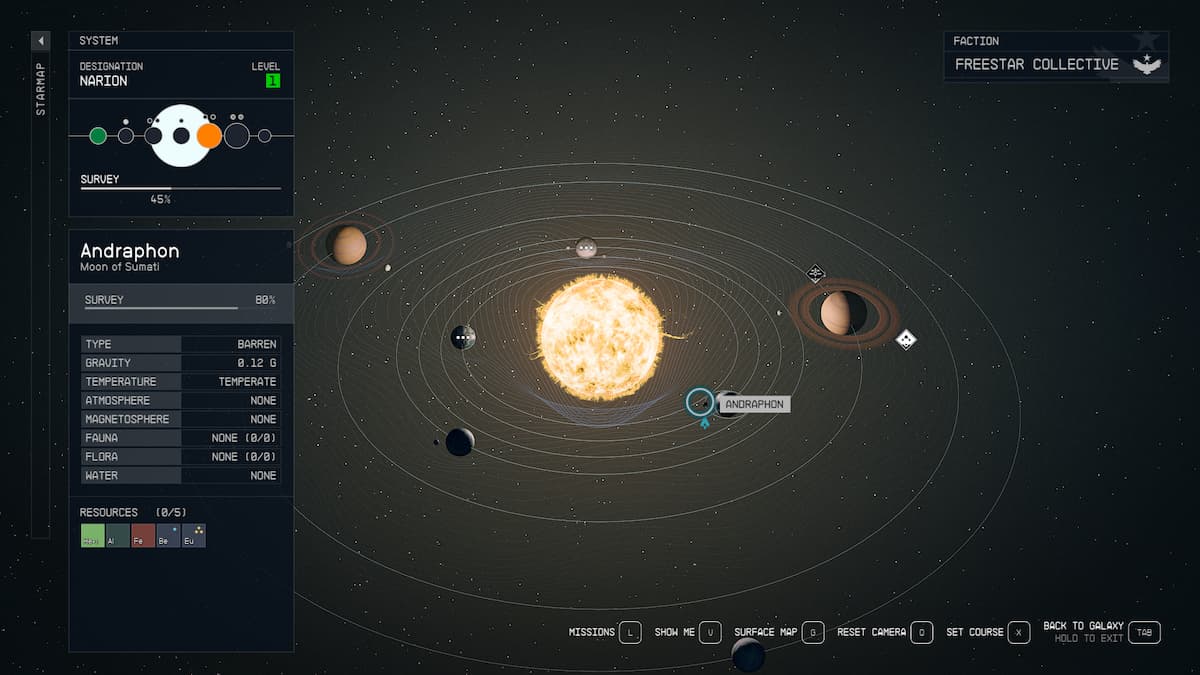The width and height of the screenshot is (1200, 675).
Task: Click the Freestar Collective faction banner
Action: (1055, 64)
